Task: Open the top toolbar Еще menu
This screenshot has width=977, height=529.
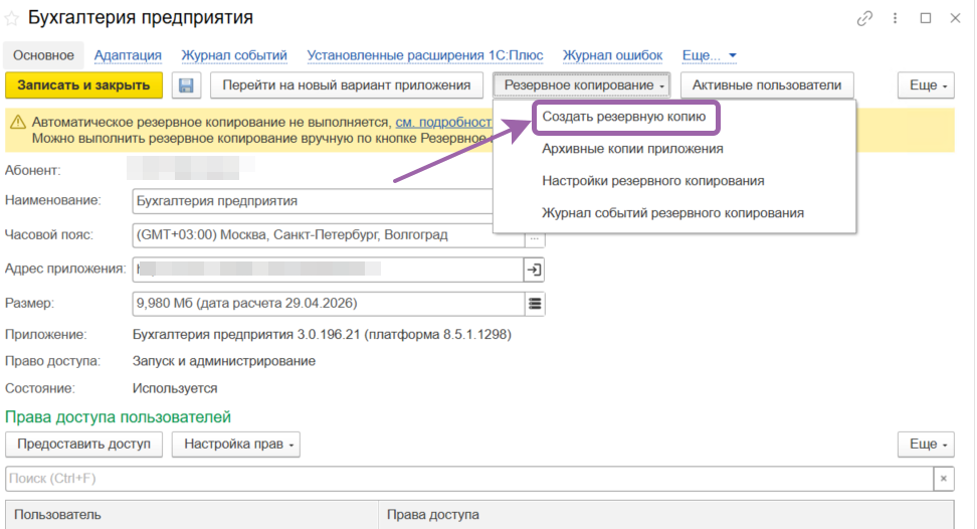Action: click(926, 85)
